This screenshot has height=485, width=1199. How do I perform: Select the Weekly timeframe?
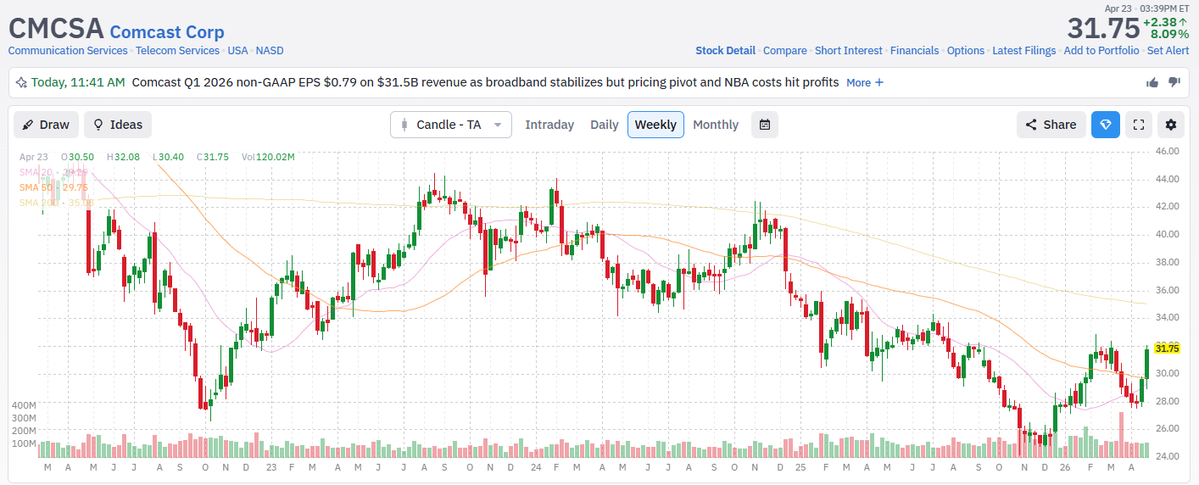[x=655, y=125]
